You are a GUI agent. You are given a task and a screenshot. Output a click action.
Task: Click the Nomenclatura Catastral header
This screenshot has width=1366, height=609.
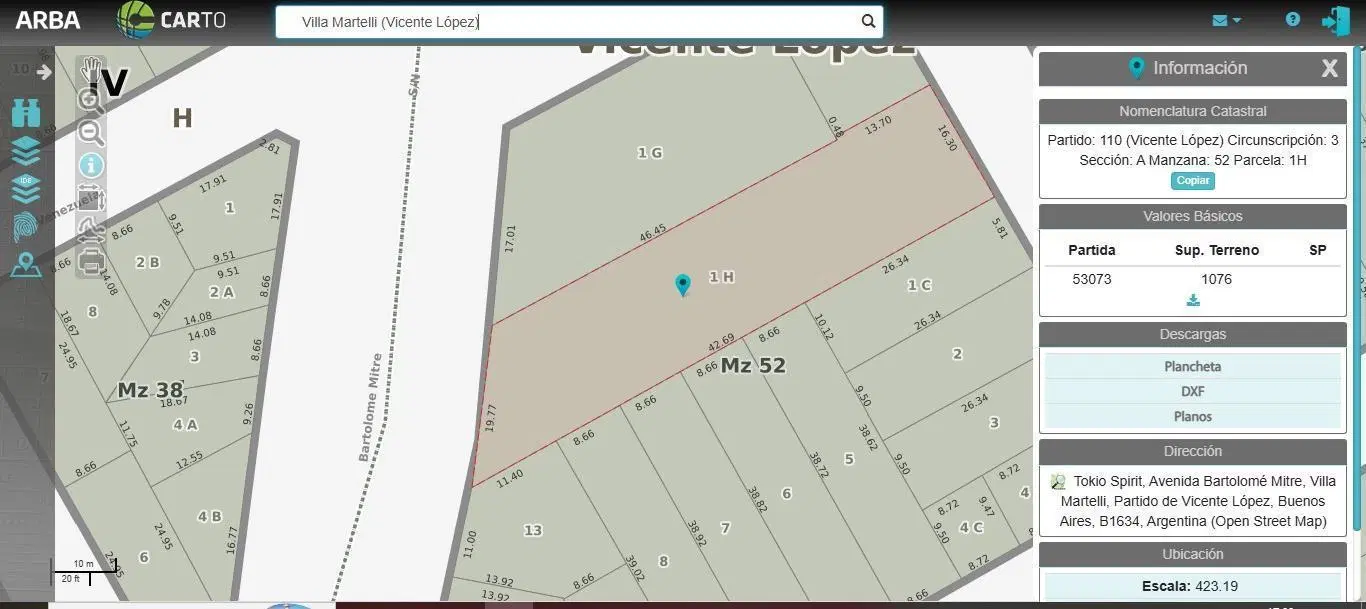coord(1192,111)
